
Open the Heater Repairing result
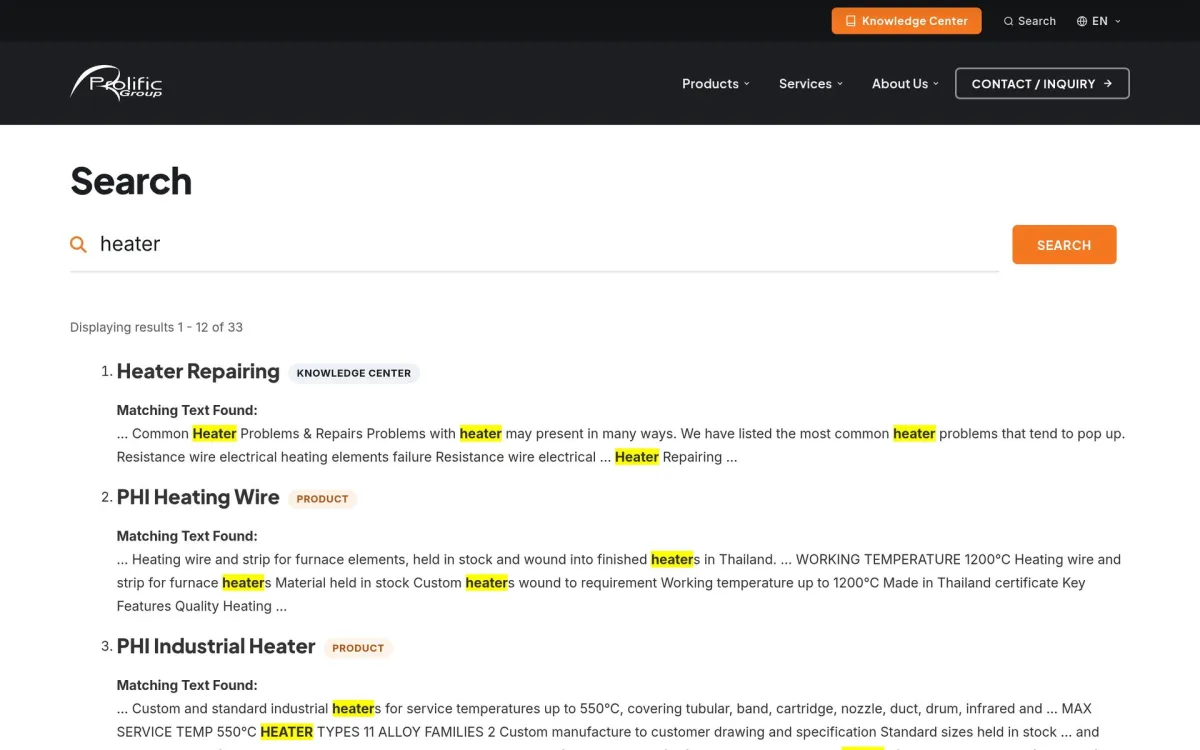tap(198, 372)
